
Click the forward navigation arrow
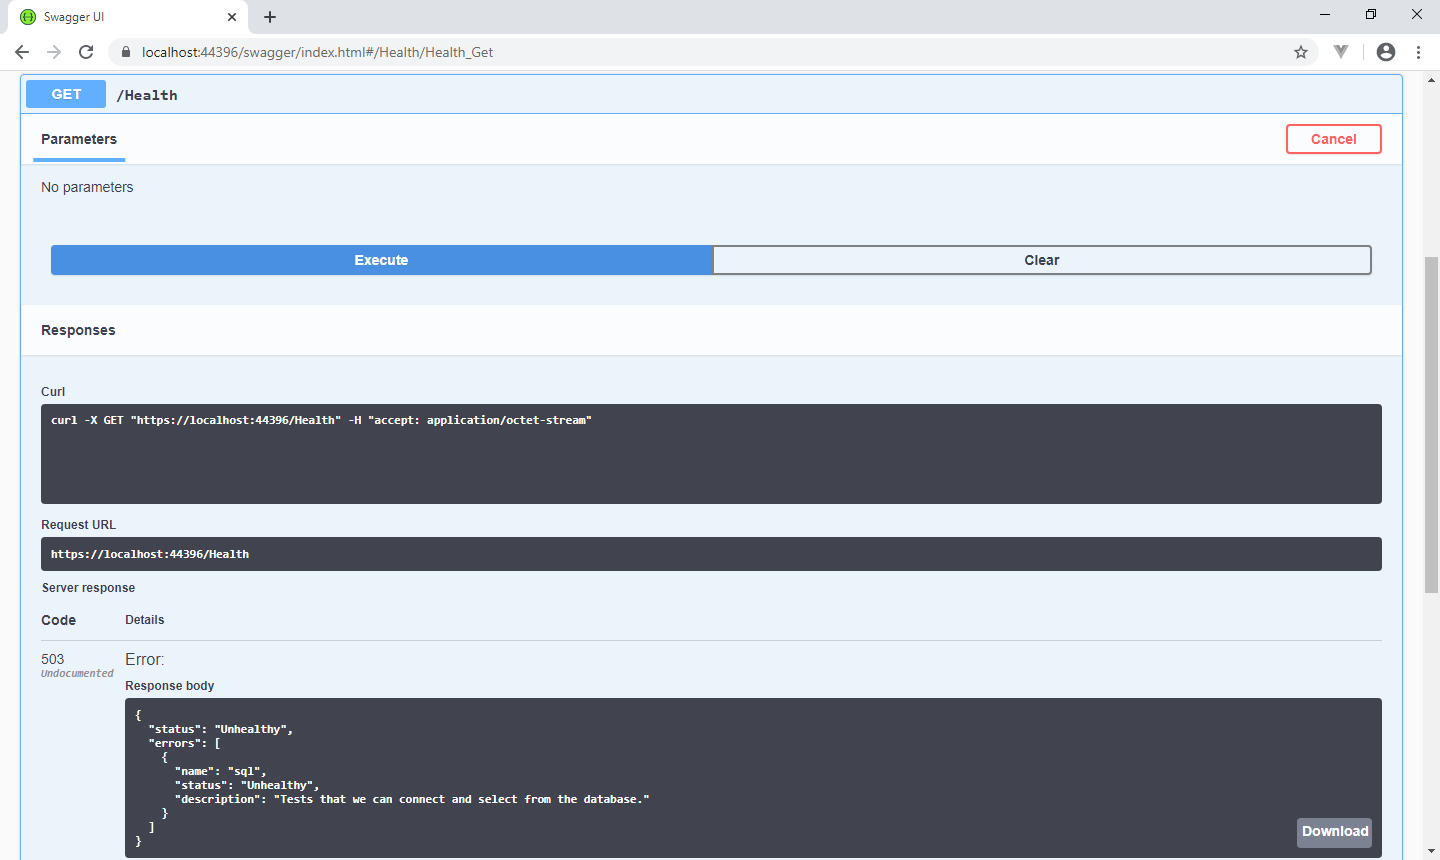tap(54, 51)
